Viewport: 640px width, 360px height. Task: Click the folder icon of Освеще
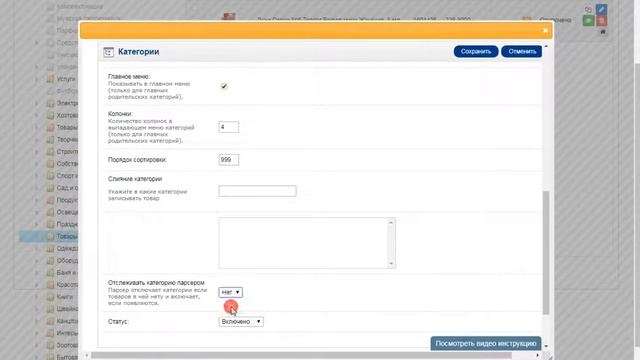[x=50, y=212]
